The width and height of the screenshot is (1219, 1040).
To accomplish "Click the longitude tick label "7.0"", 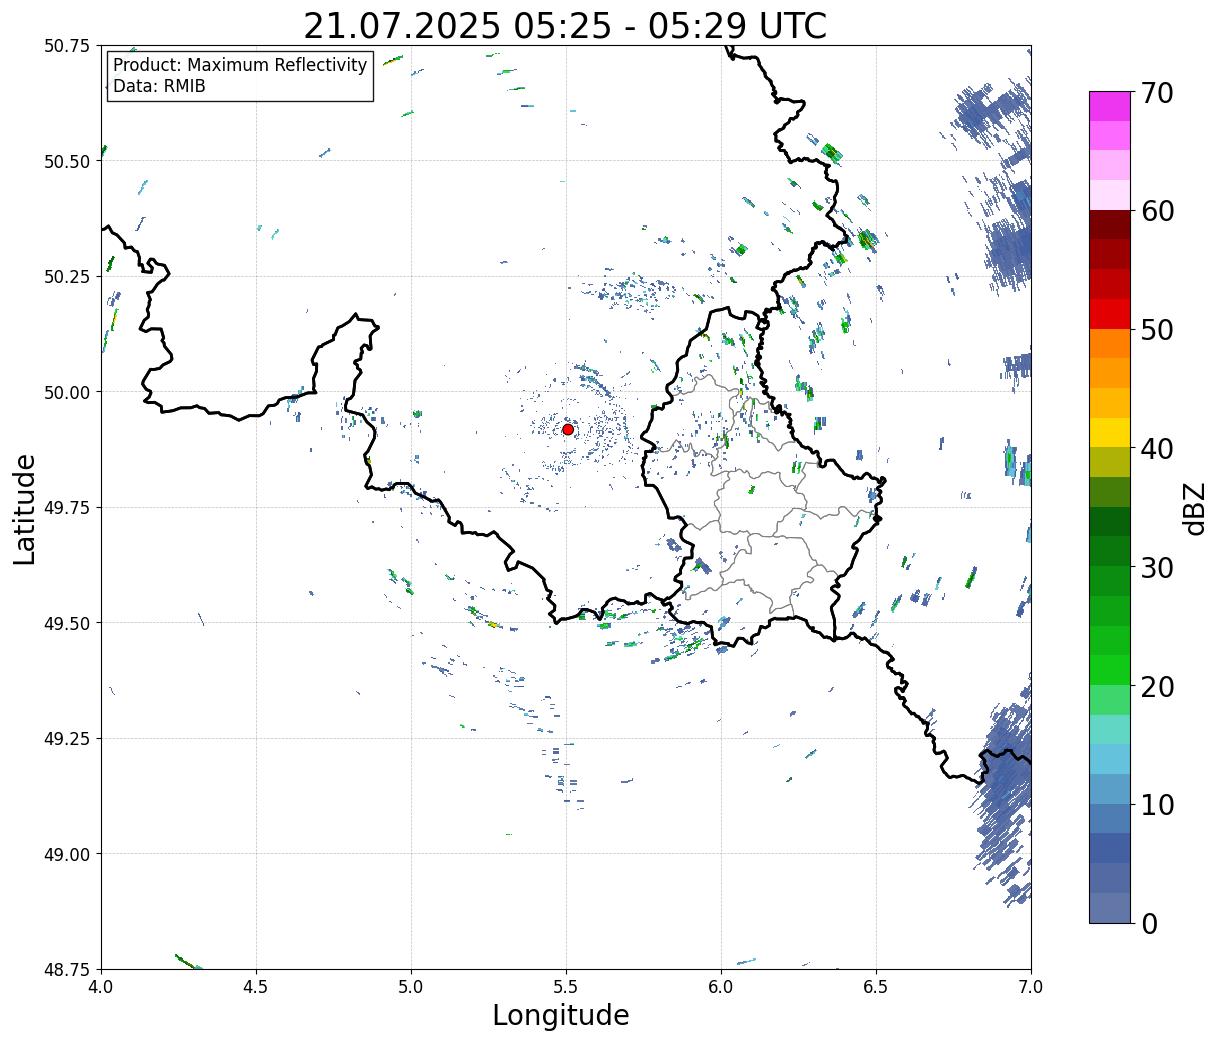I will pyautogui.click(x=1031, y=987).
